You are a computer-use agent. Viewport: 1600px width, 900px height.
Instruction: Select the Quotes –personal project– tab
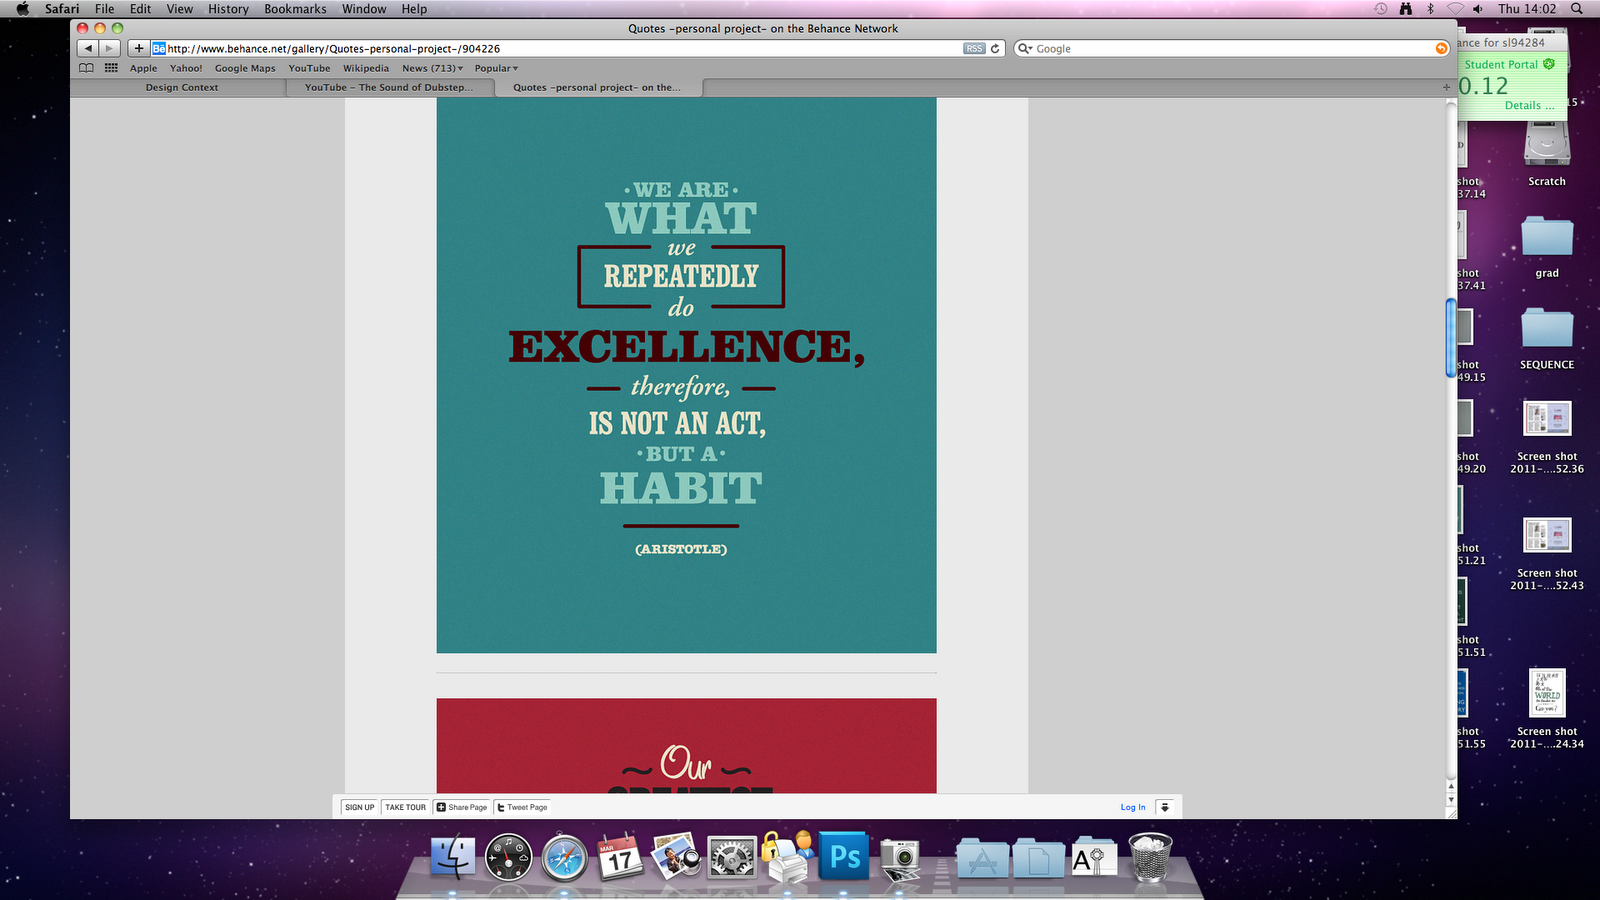(x=597, y=88)
